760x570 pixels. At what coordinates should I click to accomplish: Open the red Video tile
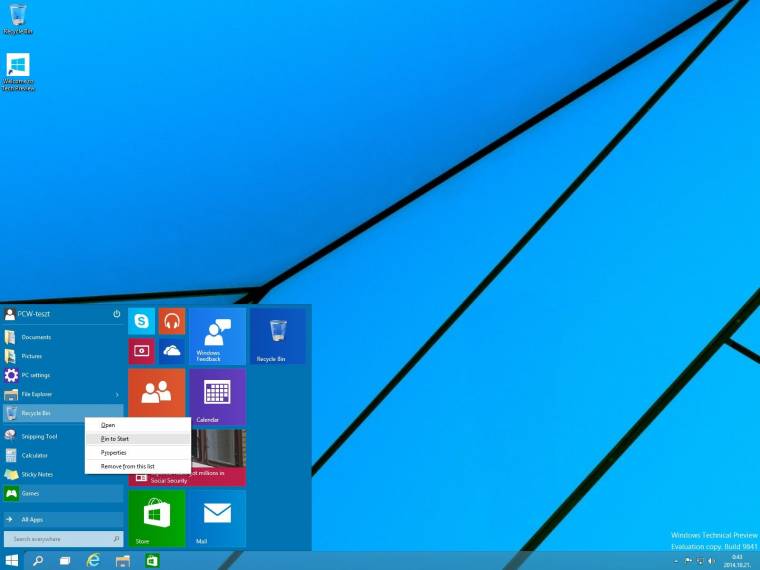pyautogui.click(x=142, y=351)
